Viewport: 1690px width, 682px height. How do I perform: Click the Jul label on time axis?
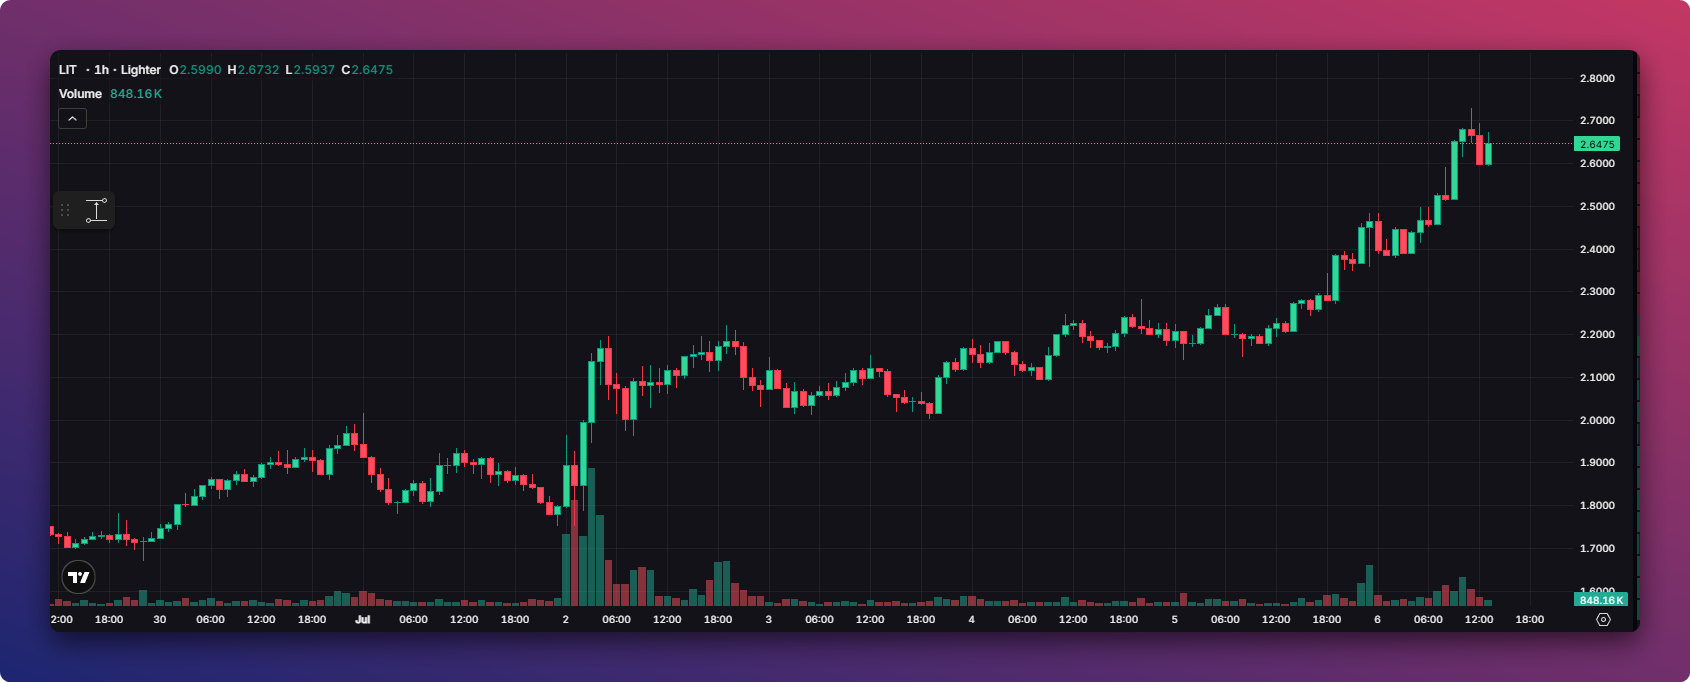[363, 620]
